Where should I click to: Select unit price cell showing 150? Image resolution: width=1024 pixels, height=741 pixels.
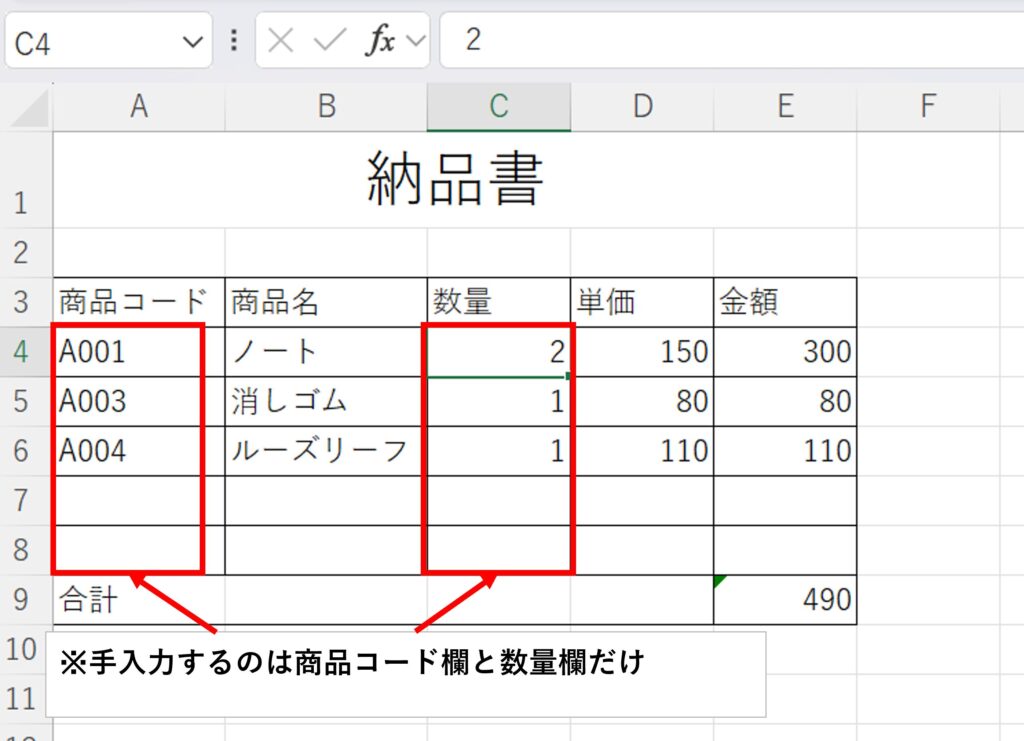(x=643, y=352)
